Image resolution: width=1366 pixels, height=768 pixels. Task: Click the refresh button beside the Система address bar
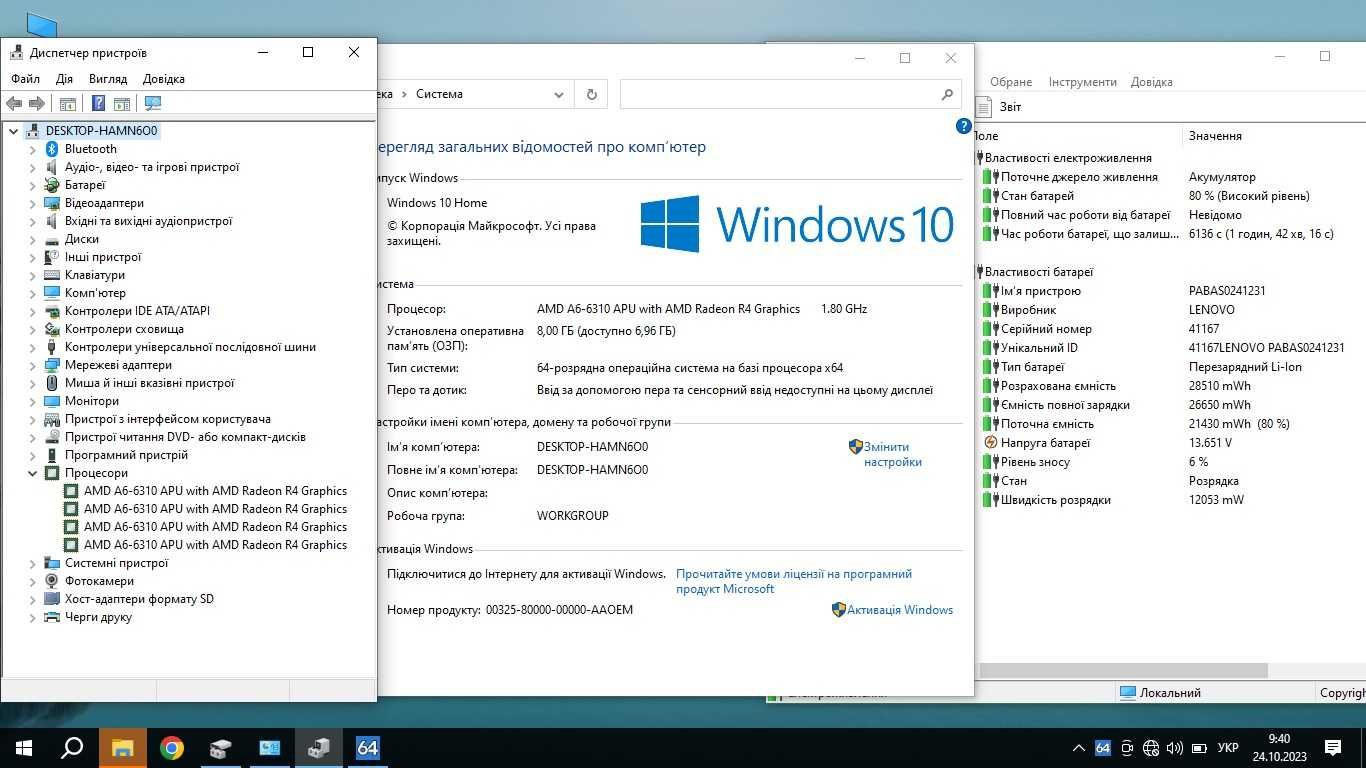[591, 94]
